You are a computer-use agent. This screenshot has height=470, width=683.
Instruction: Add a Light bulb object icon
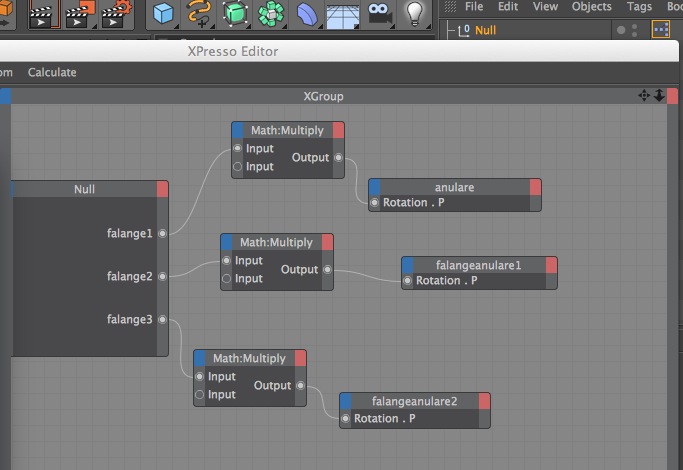point(414,14)
